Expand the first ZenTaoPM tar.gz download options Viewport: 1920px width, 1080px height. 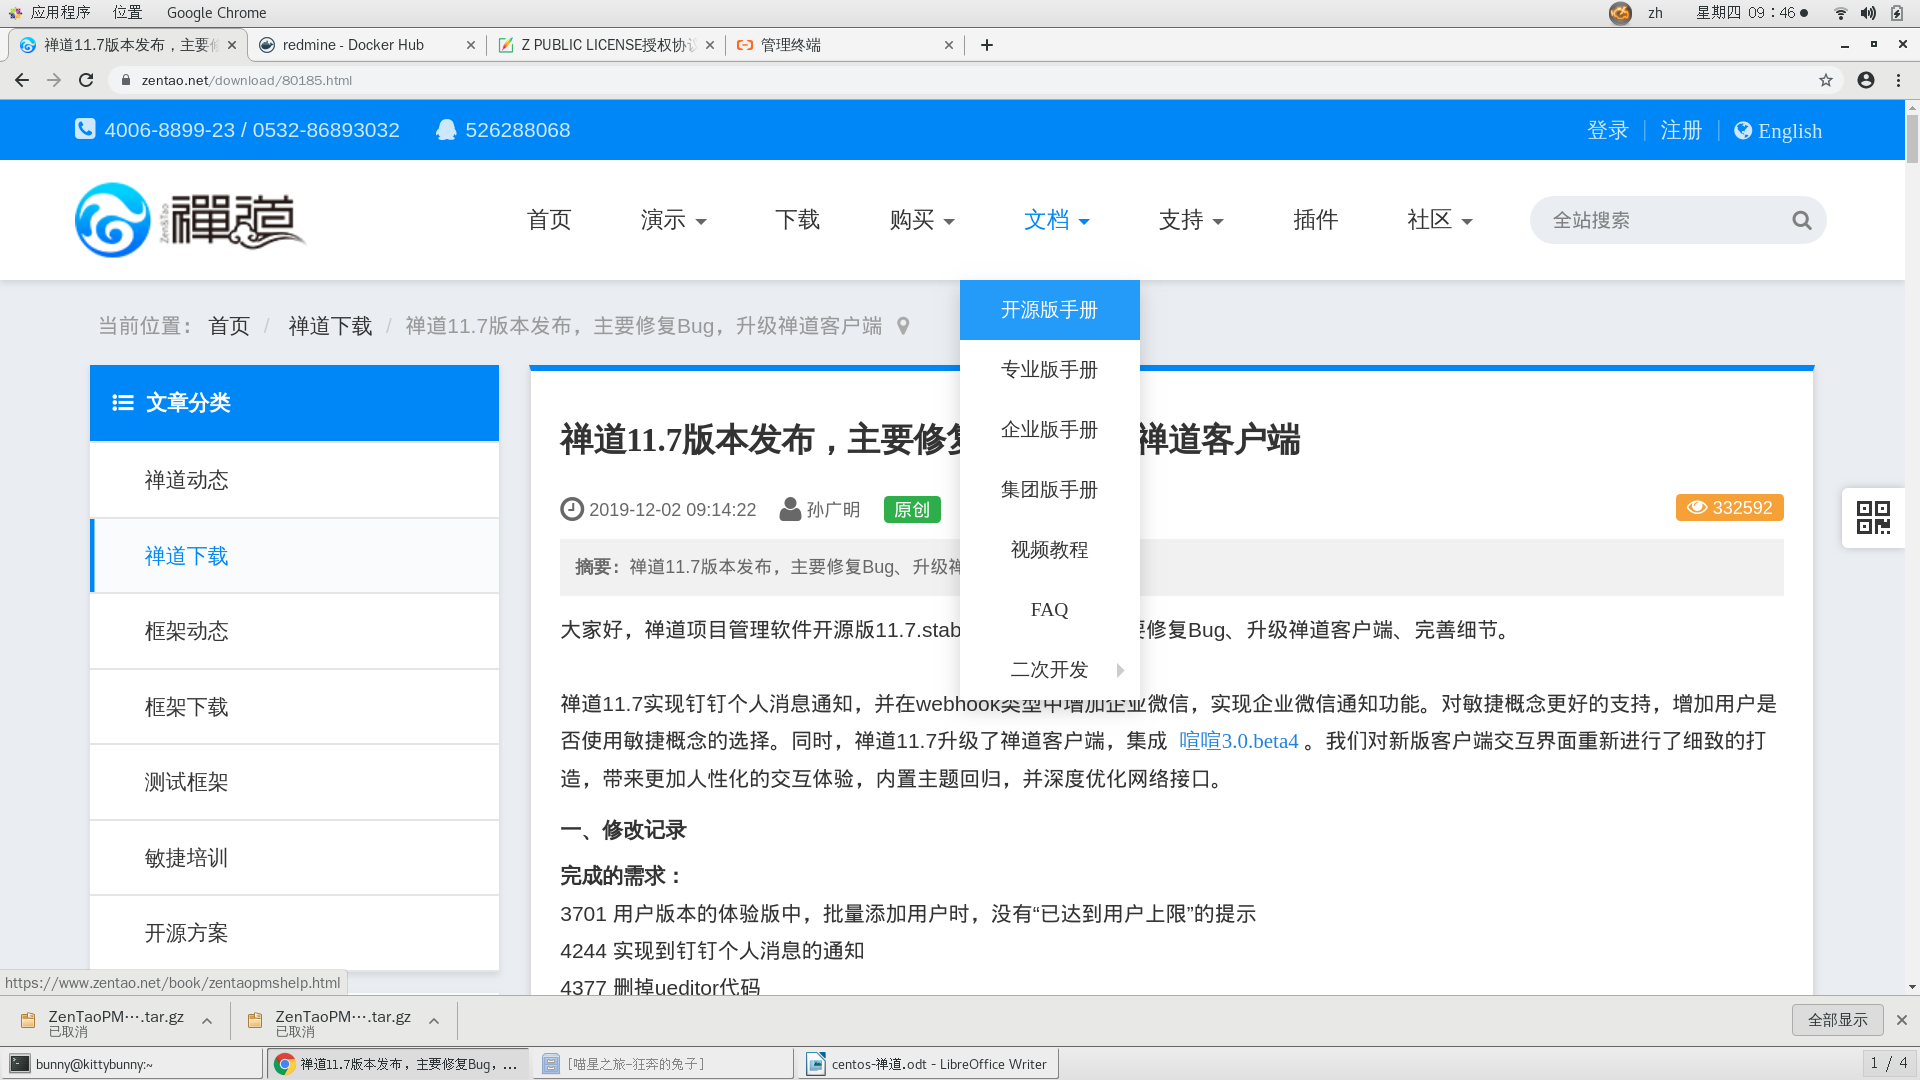[x=207, y=1021]
